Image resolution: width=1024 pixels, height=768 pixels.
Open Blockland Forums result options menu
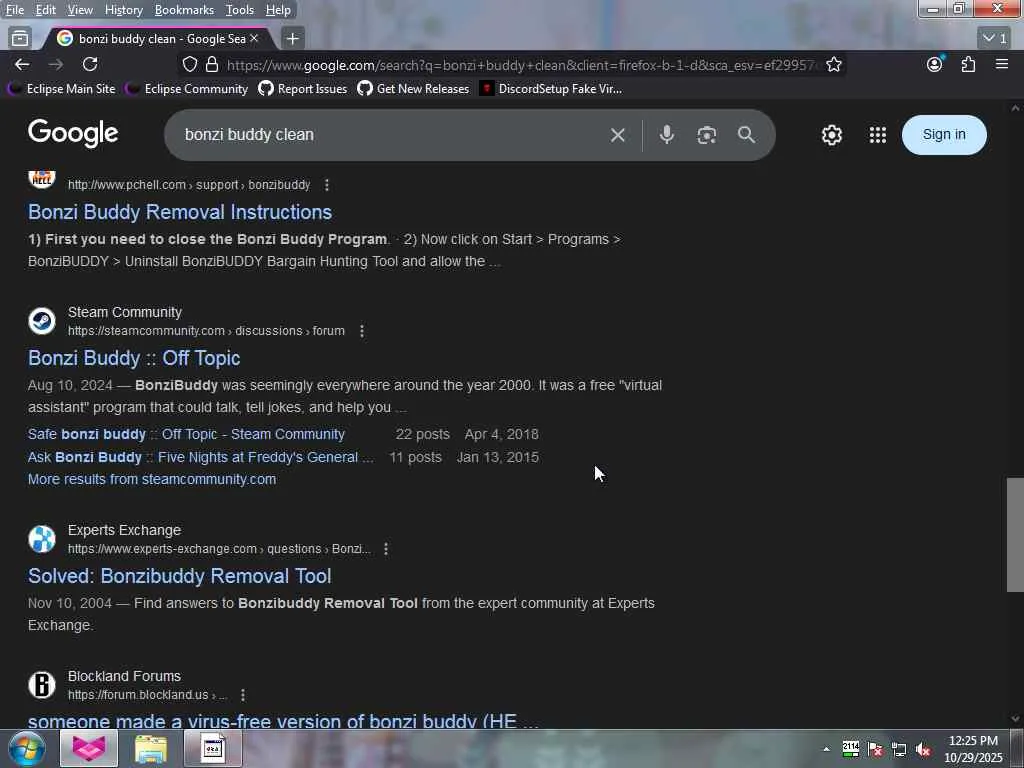[243, 696]
